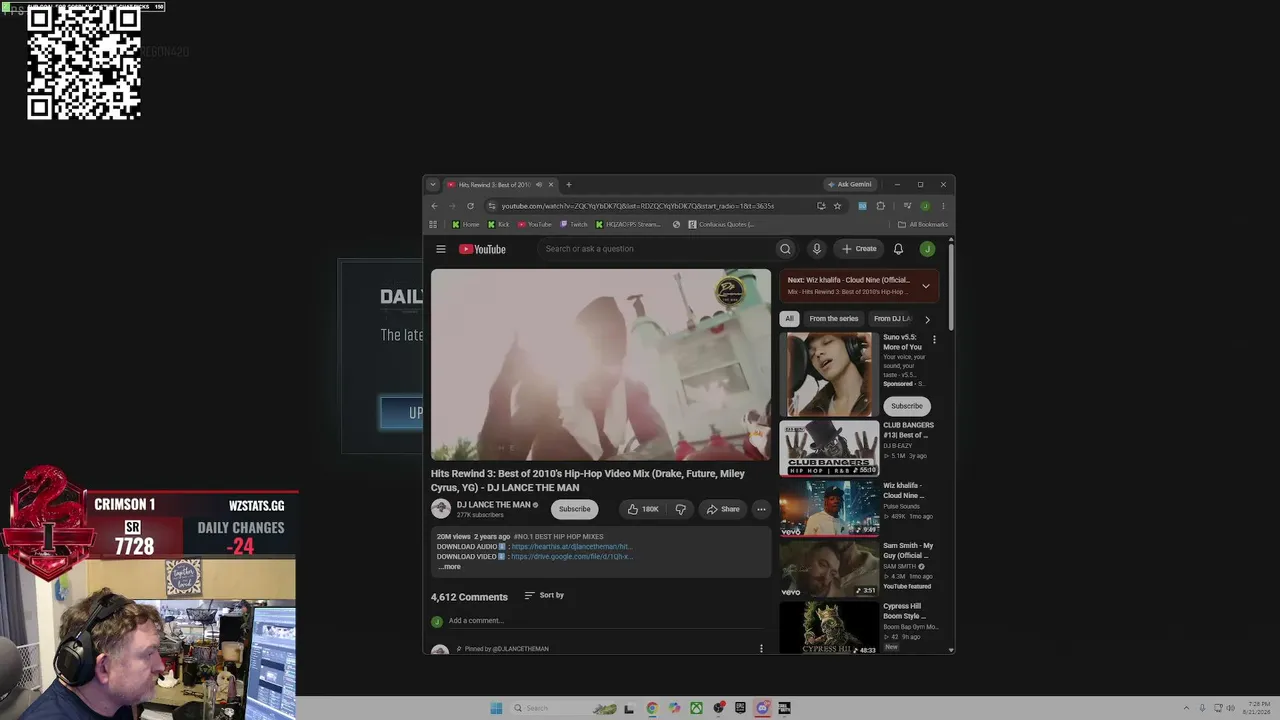The height and width of the screenshot is (720, 1280).
Task: Open the YouTube guide hamburger menu
Action: pos(440,249)
